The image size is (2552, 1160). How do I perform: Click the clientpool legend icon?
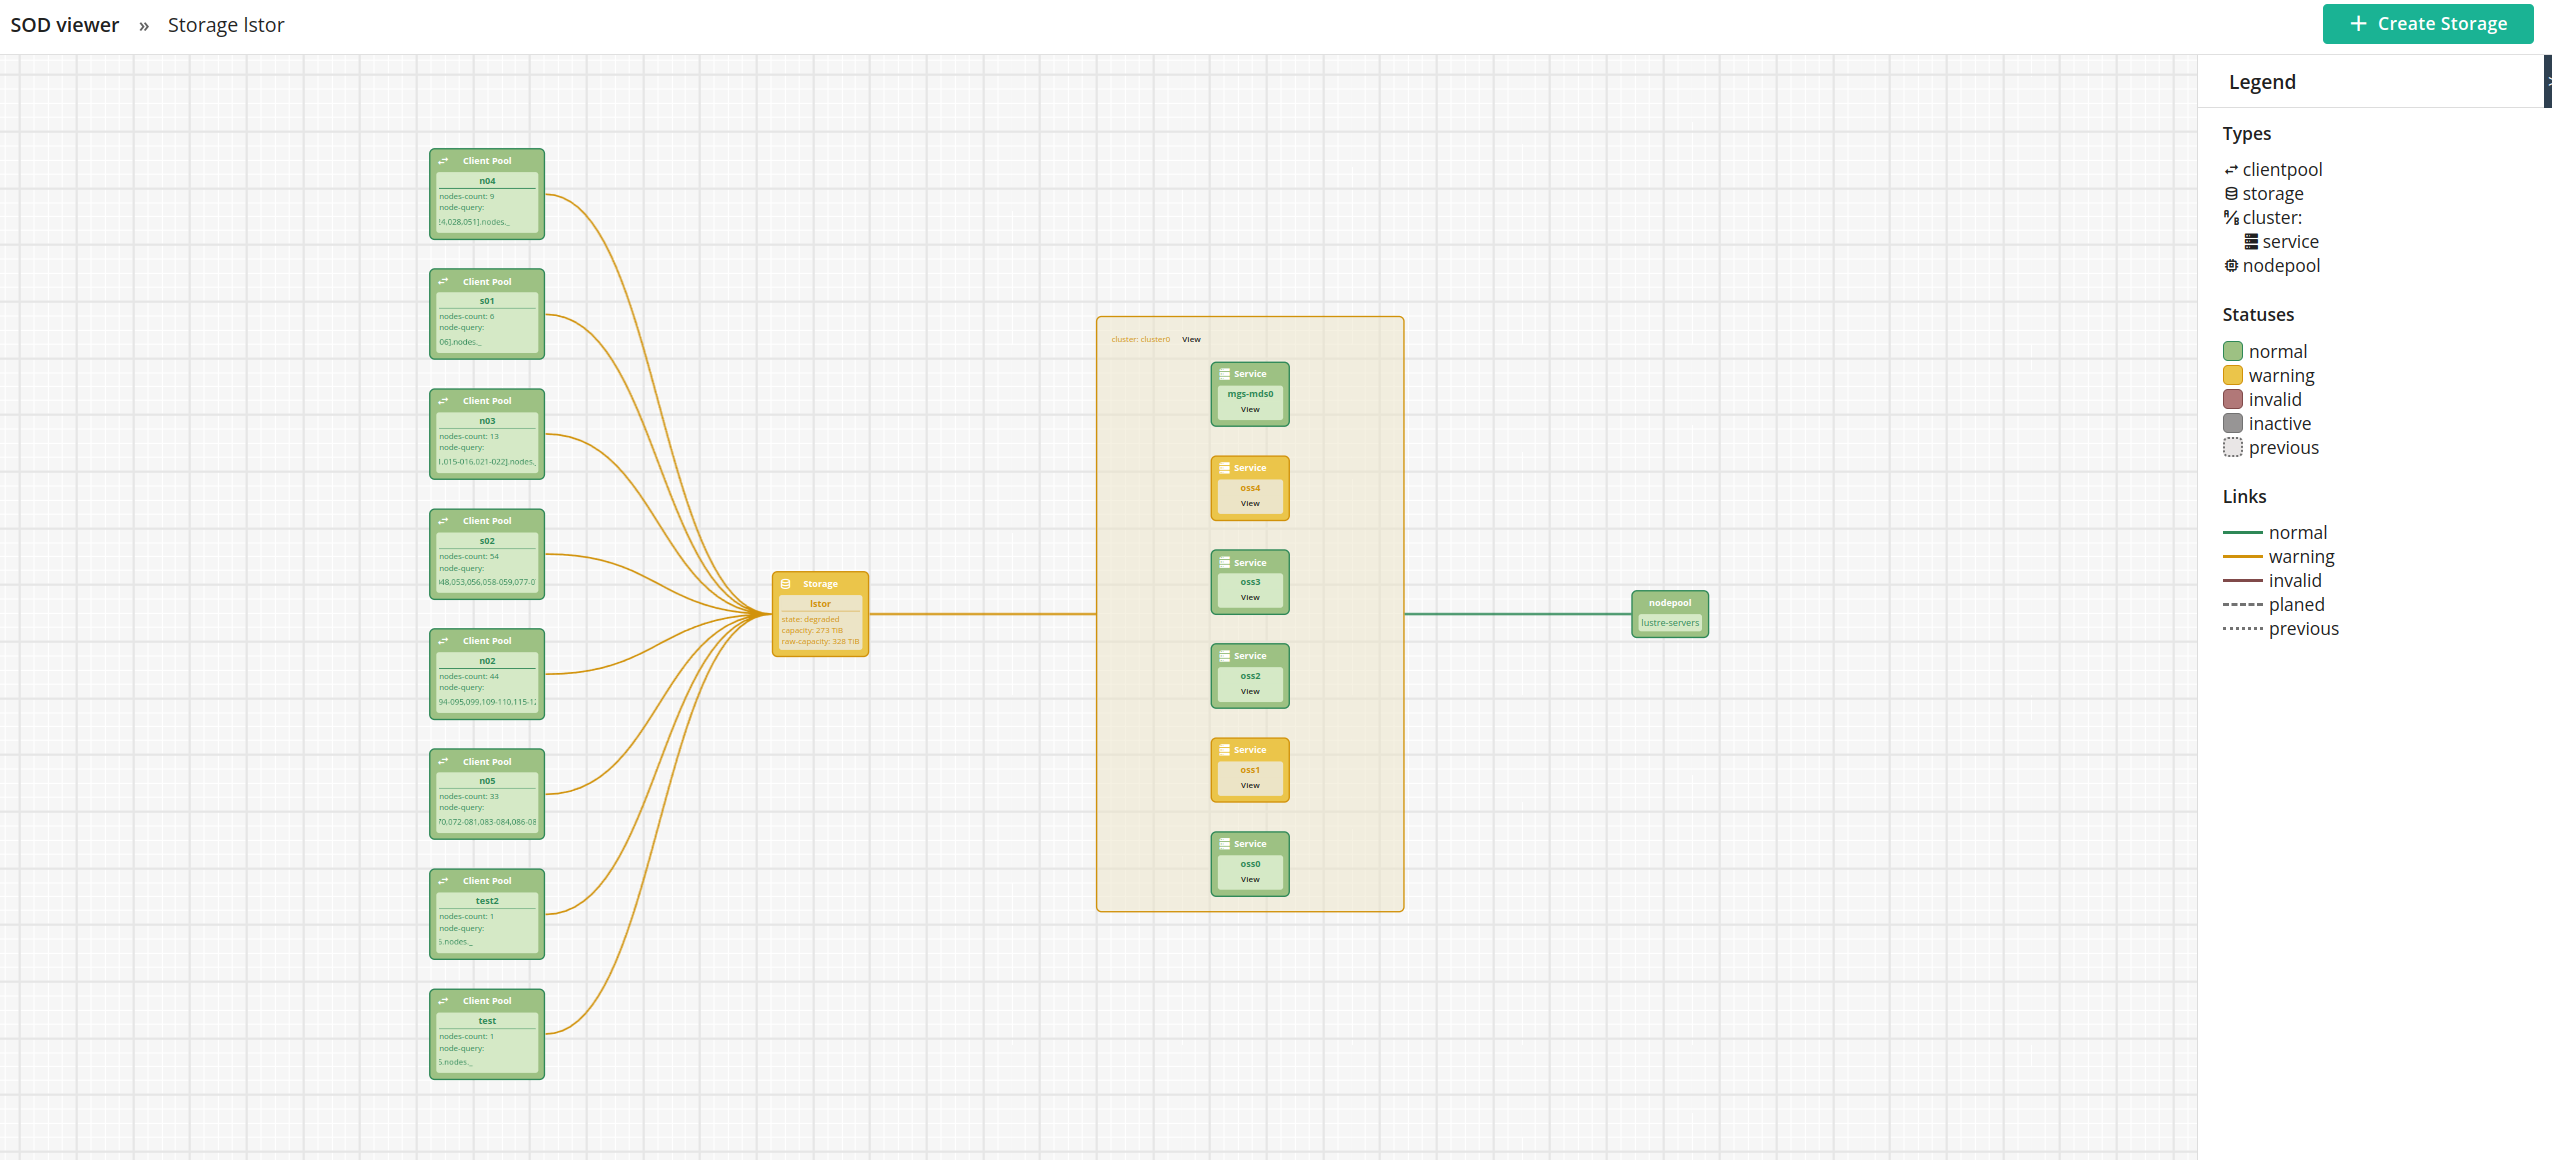point(2231,170)
